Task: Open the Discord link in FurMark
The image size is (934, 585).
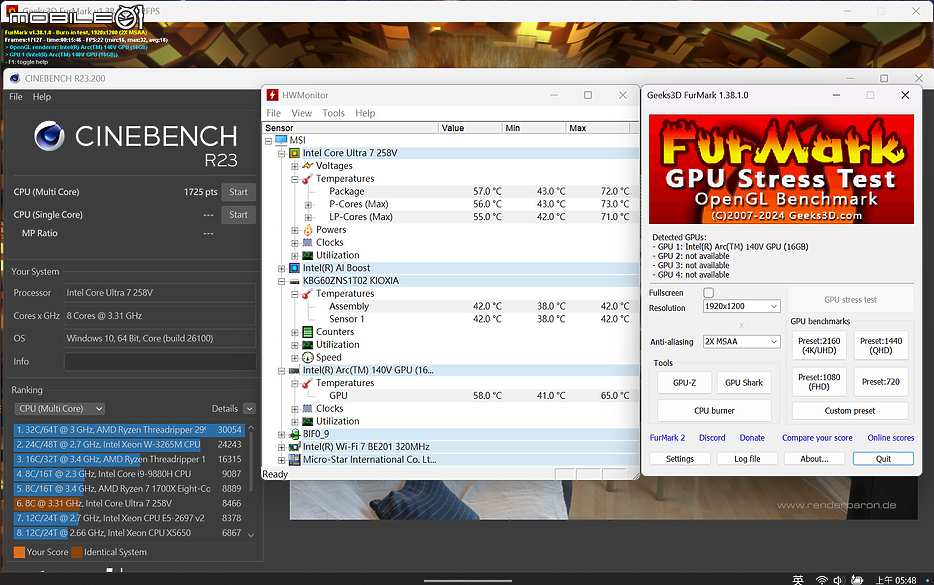Action: (712, 438)
